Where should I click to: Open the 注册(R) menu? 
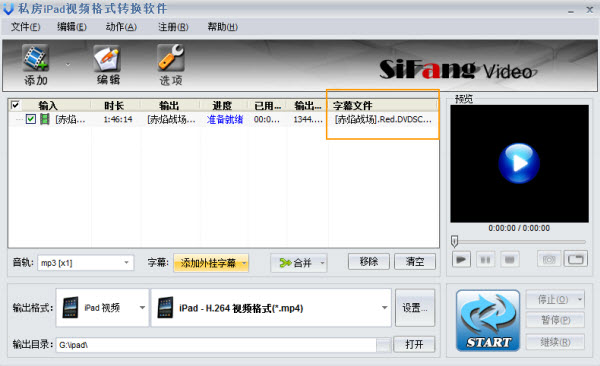173,27
